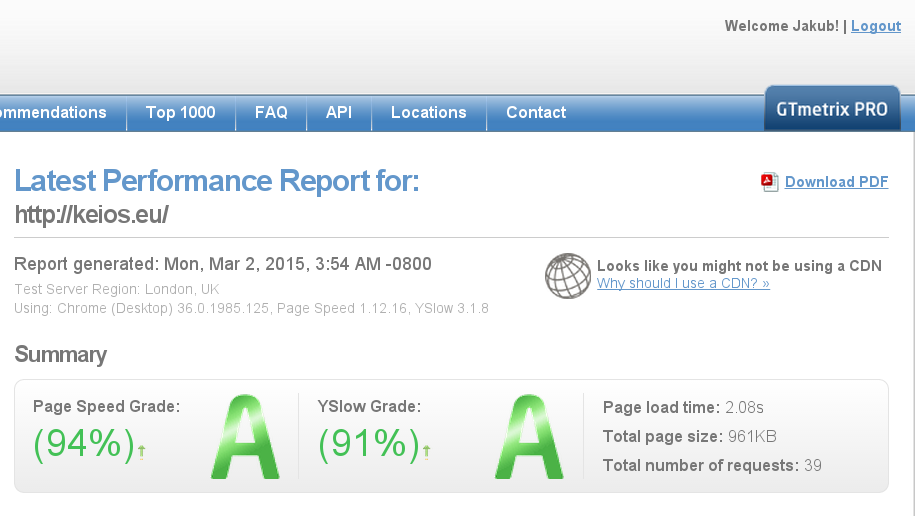
Task: Click the Page Speed up-arrow trend icon
Action: pyautogui.click(x=141, y=452)
